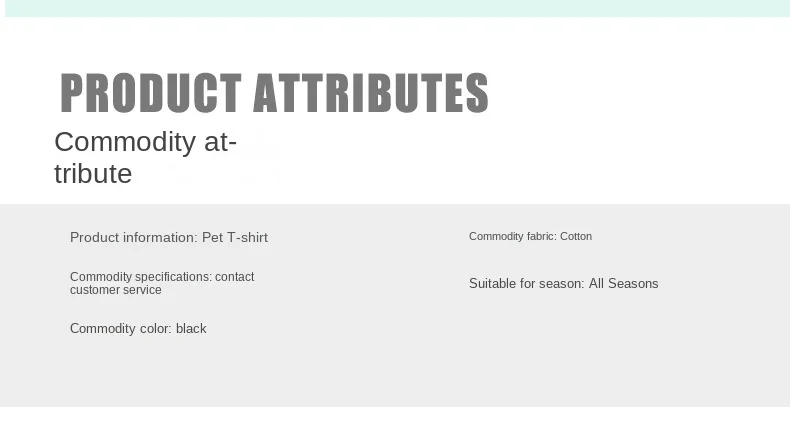Select the Commodity attribute subheading

145,157
